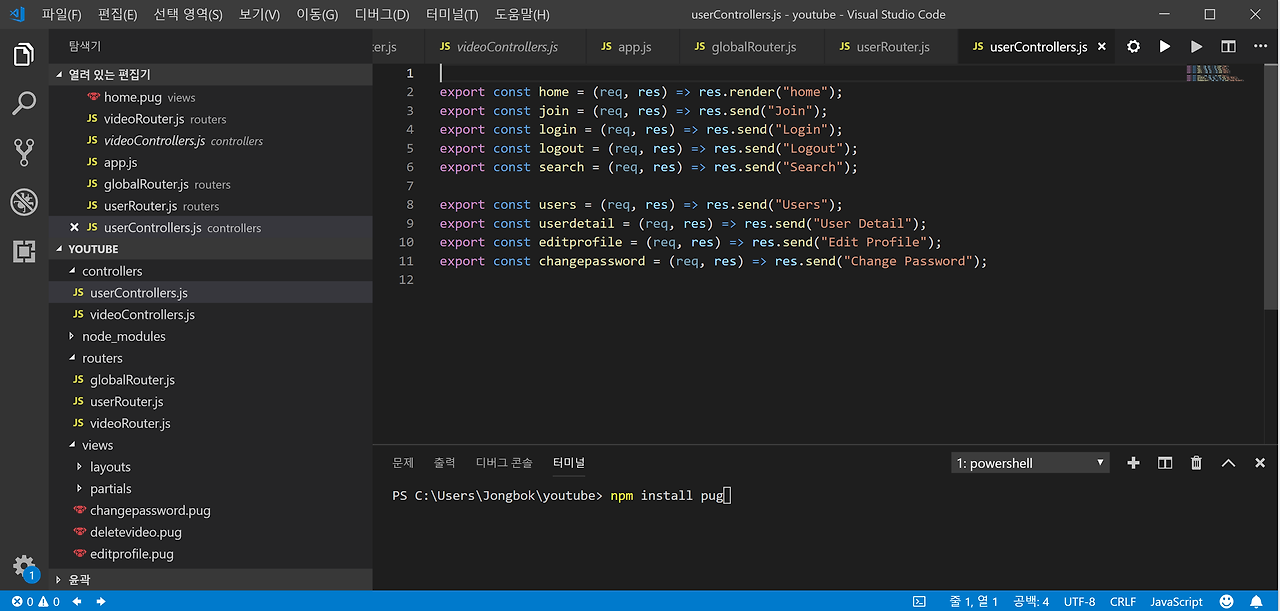This screenshot has width=1280, height=611.
Task: Click the VS Code logo in title bar
Action: click(17, 15)
